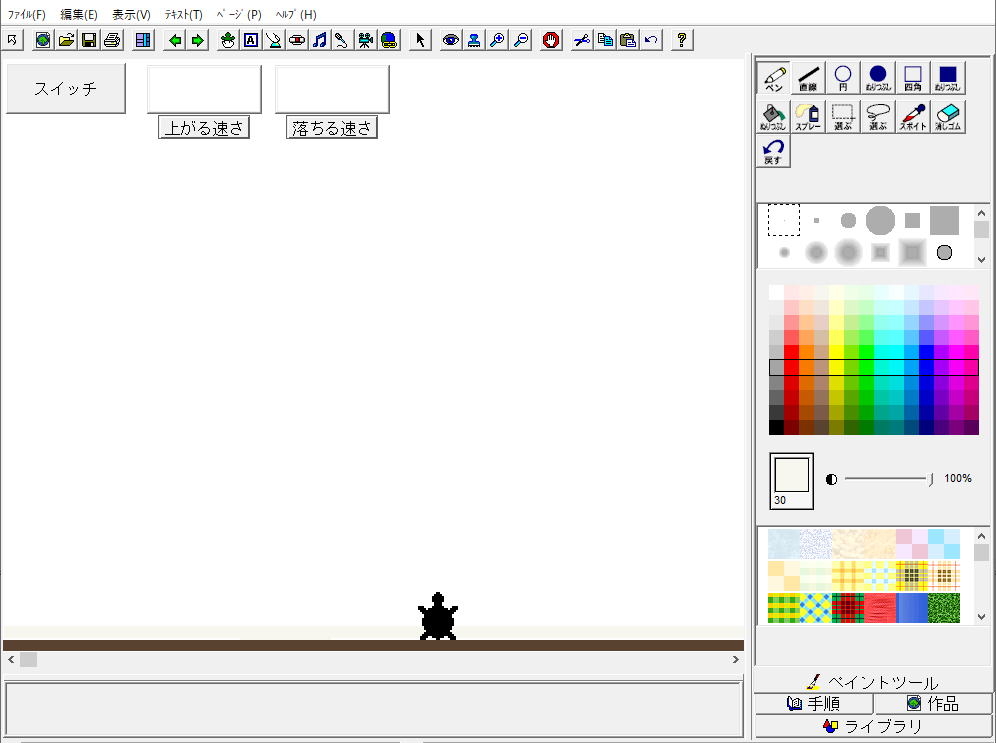Select the large square brush shape

click(944, 220)
